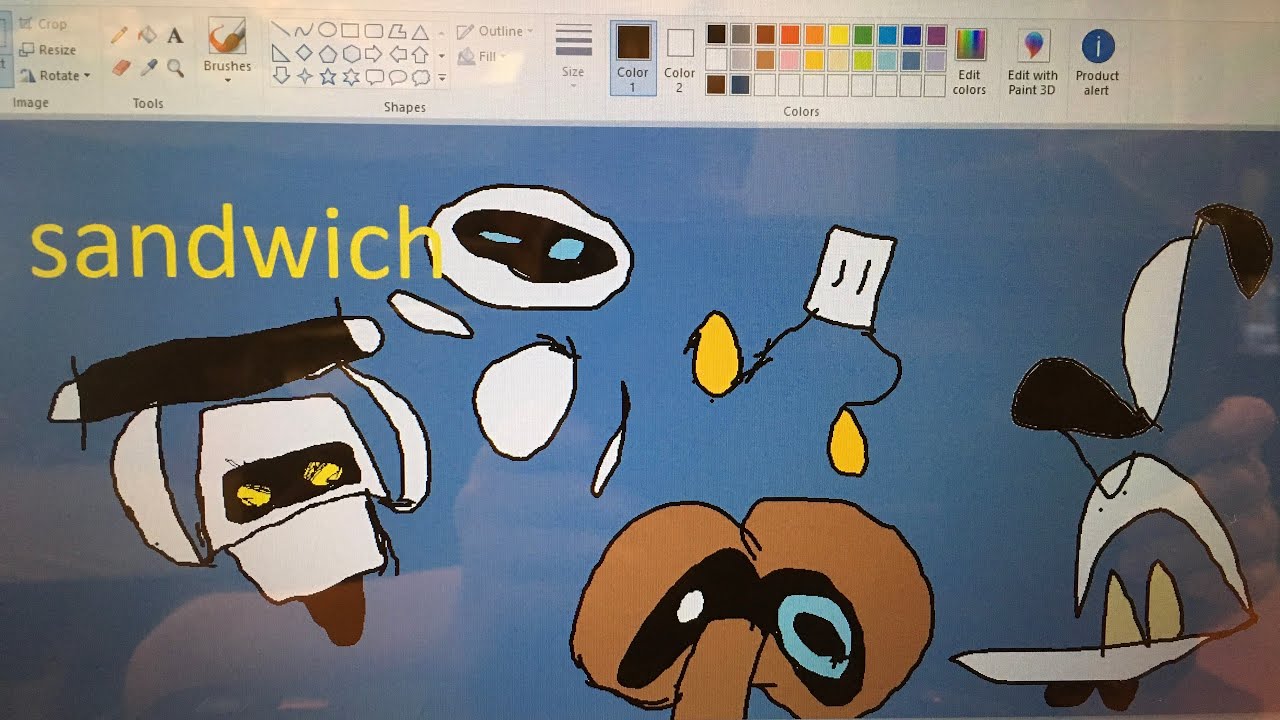The image size is (1280, 720).
Task: Choose the Curve shape
Action: pyautogui.click(x=304, y=32)
